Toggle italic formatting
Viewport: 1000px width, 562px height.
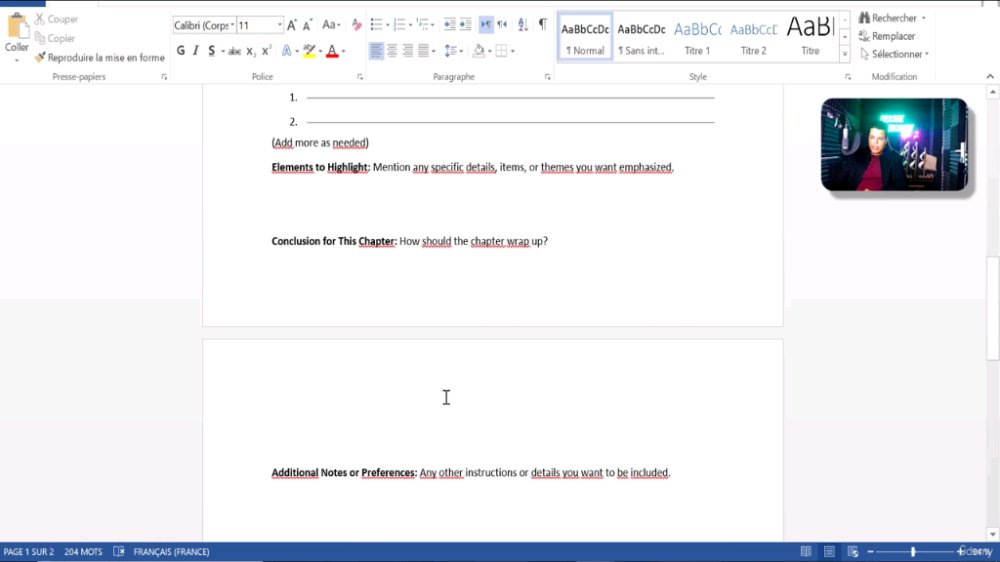196,50
